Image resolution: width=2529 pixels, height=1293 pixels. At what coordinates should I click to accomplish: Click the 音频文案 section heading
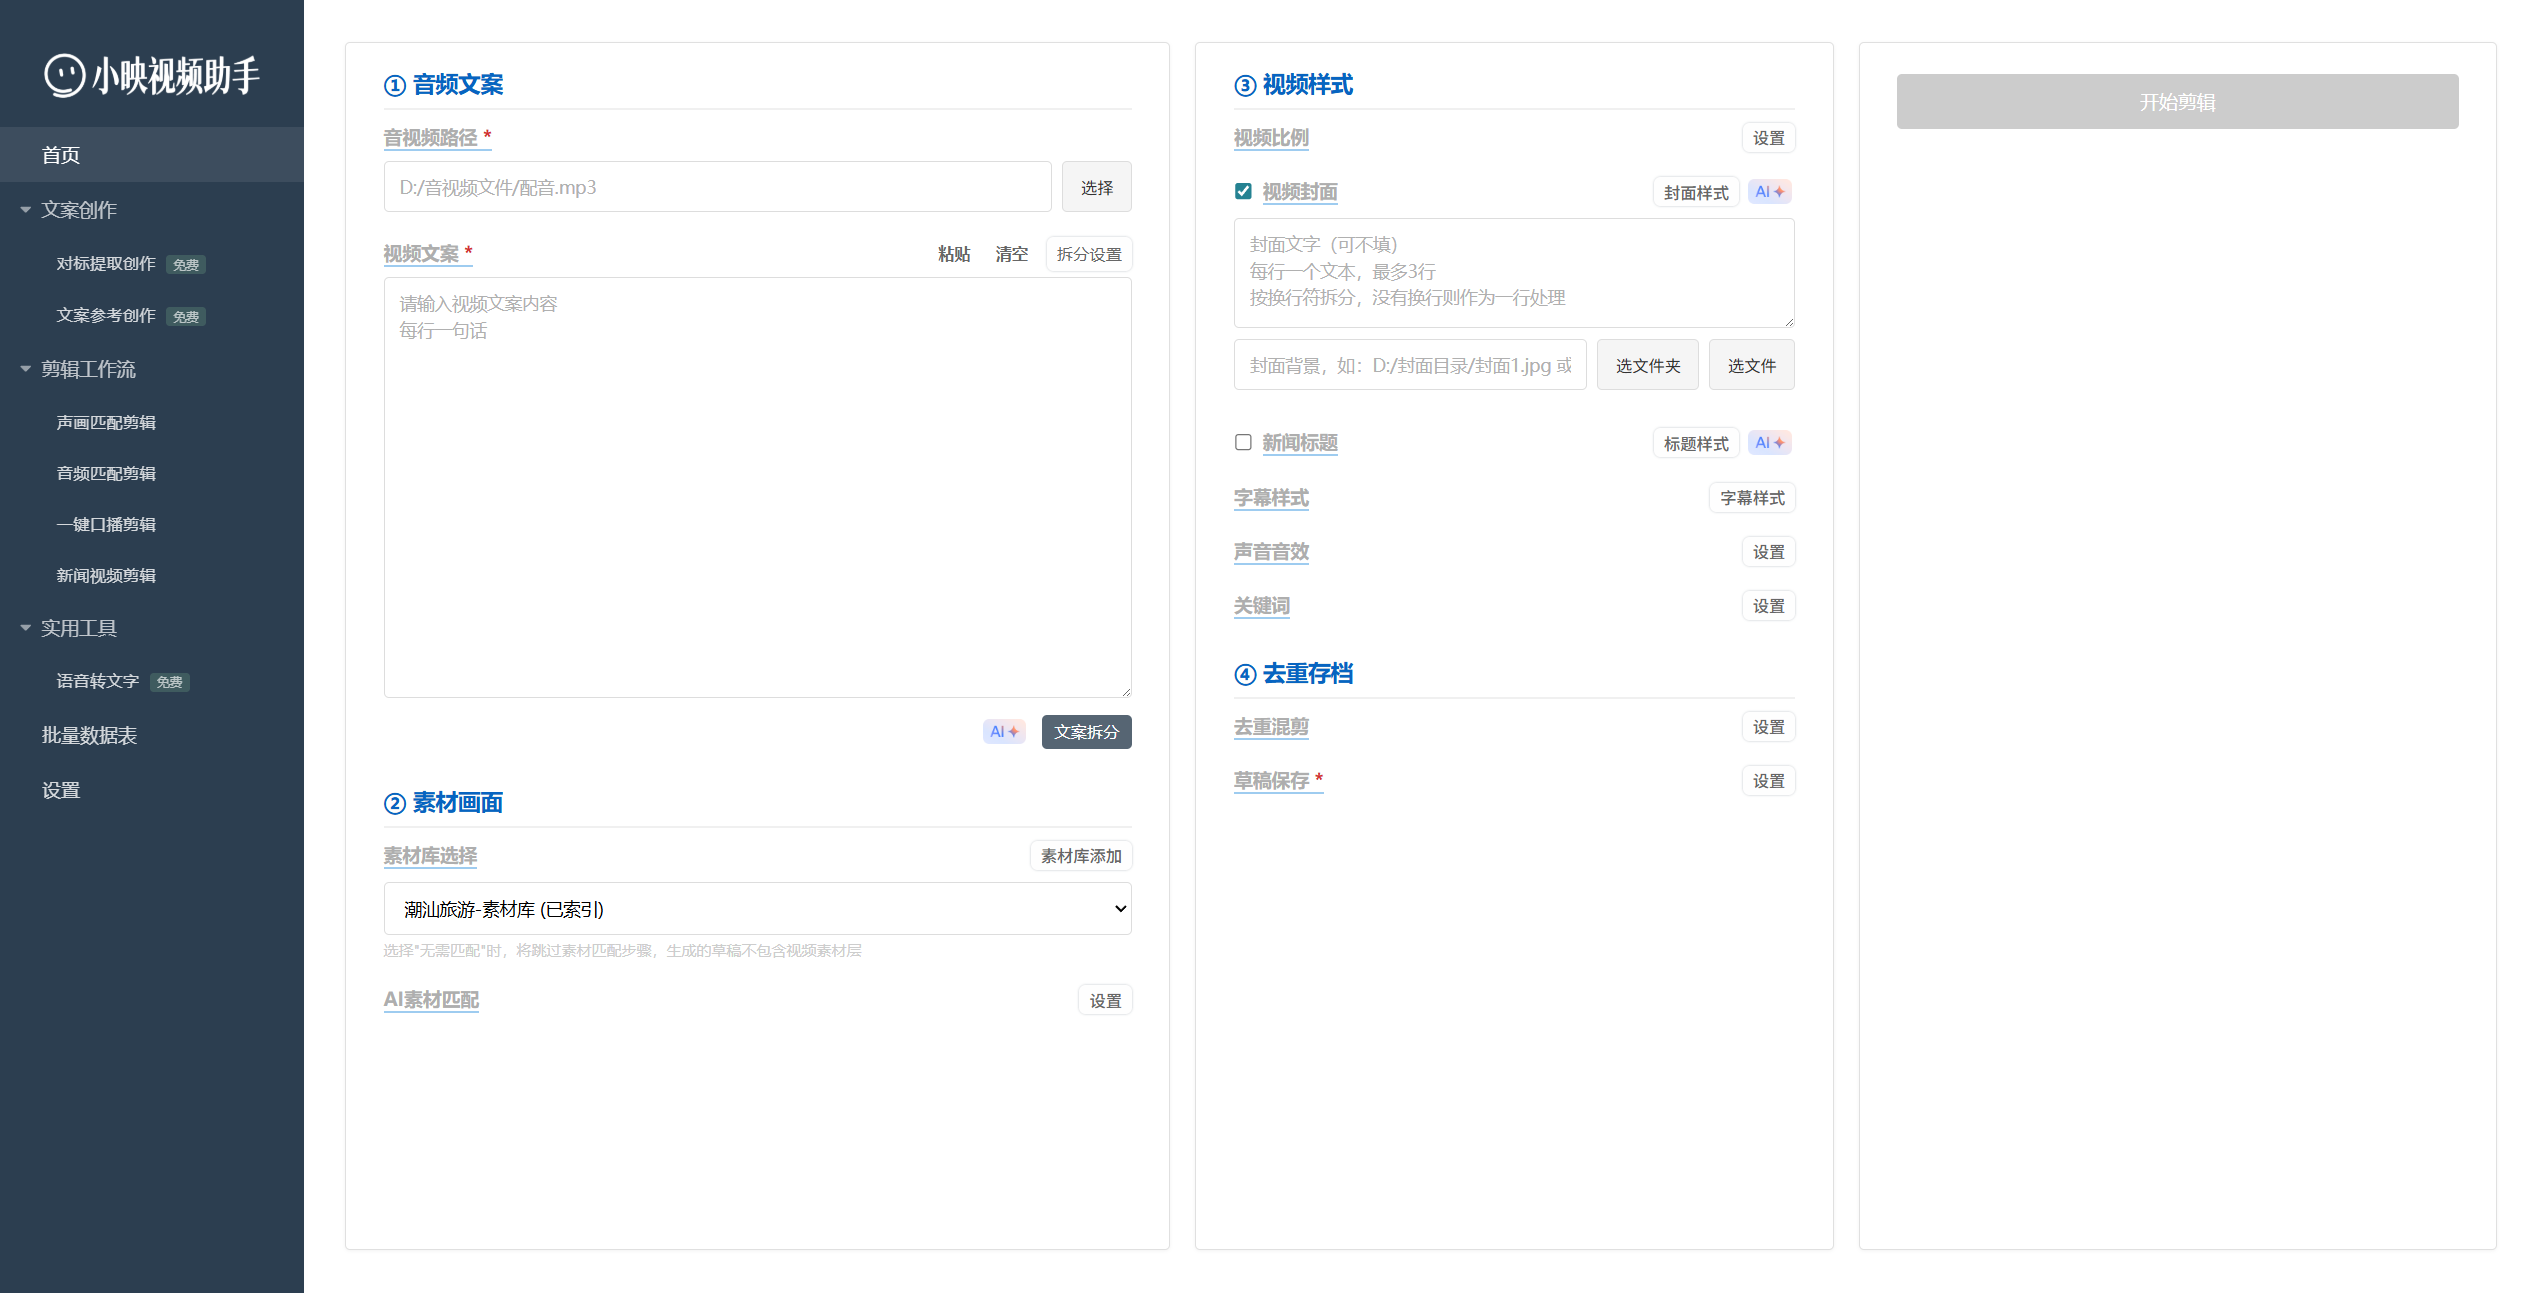443,85
